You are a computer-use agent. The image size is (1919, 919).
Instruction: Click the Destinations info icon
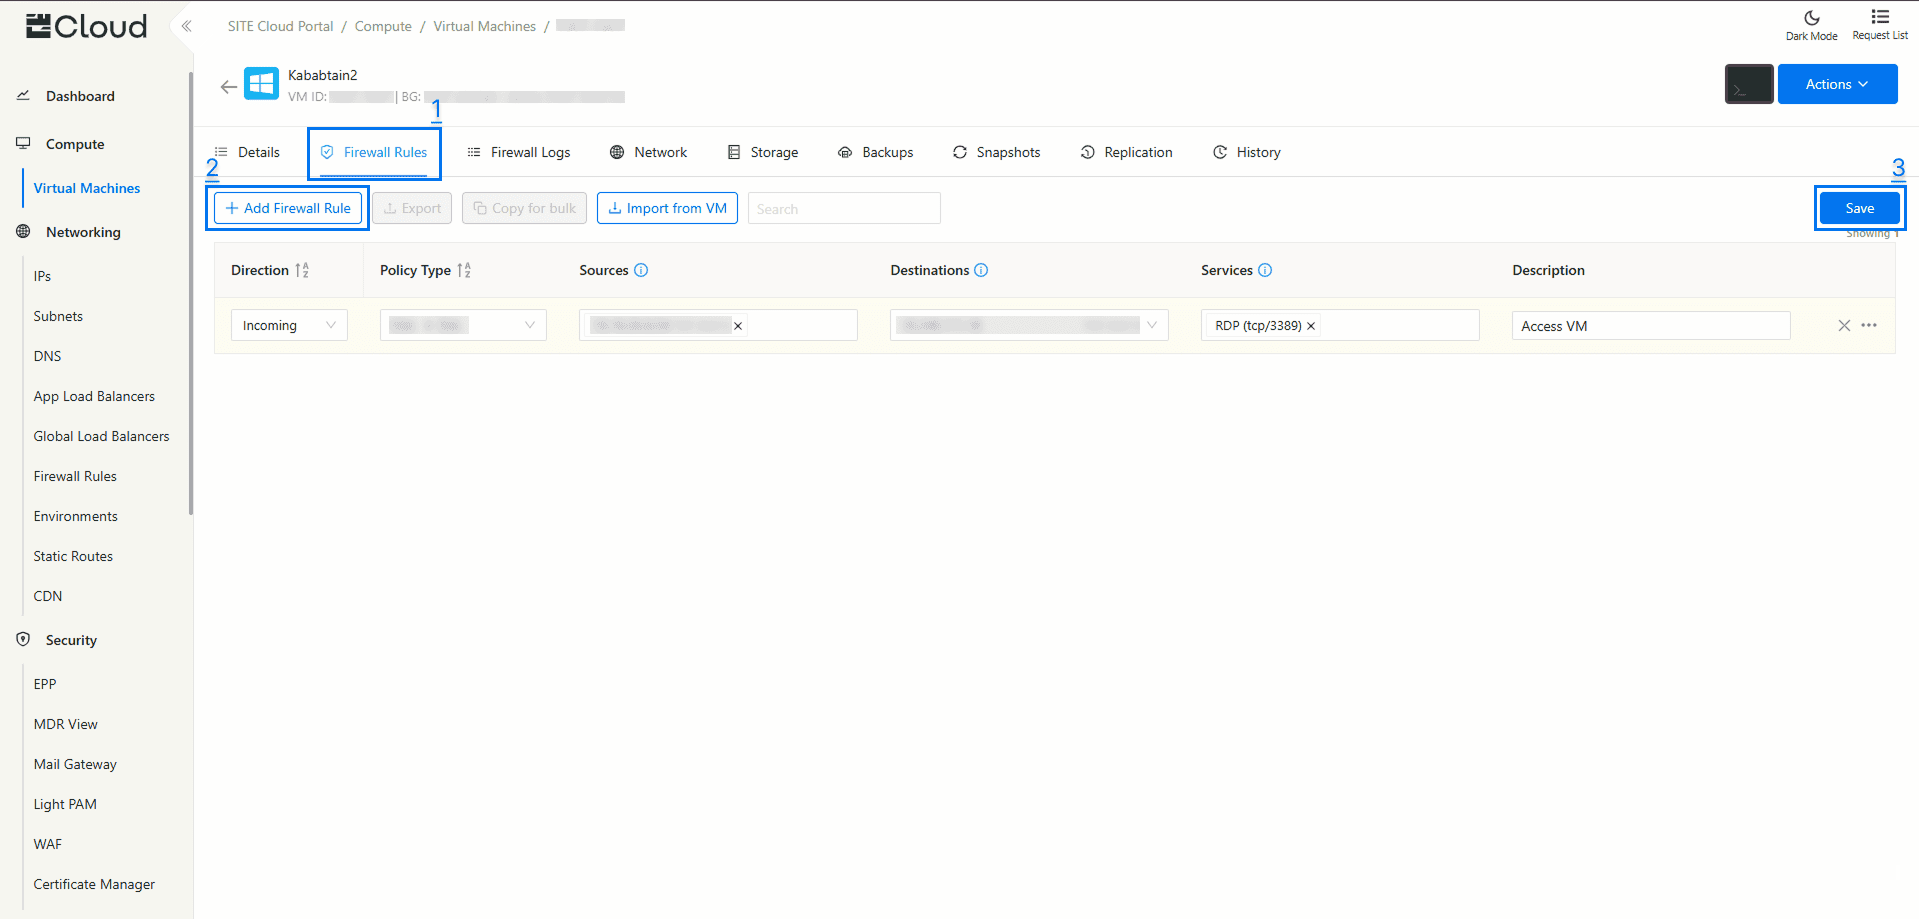point(981,270)
